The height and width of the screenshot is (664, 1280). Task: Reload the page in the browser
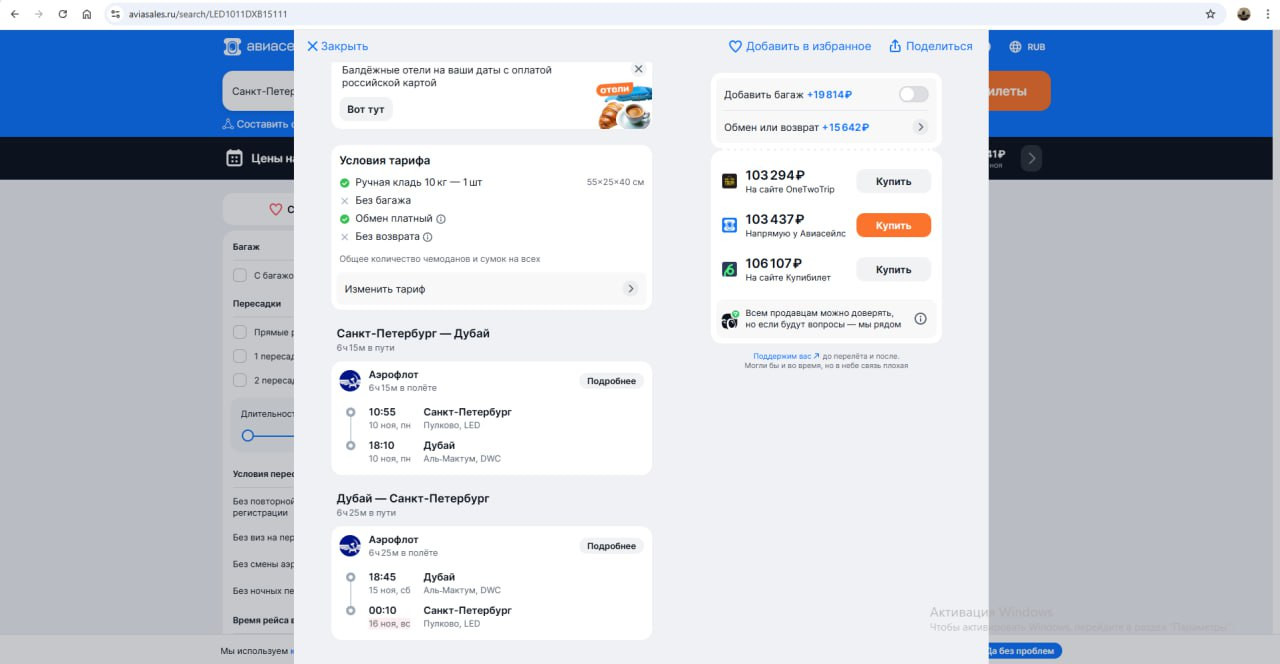tap(63, 14)
